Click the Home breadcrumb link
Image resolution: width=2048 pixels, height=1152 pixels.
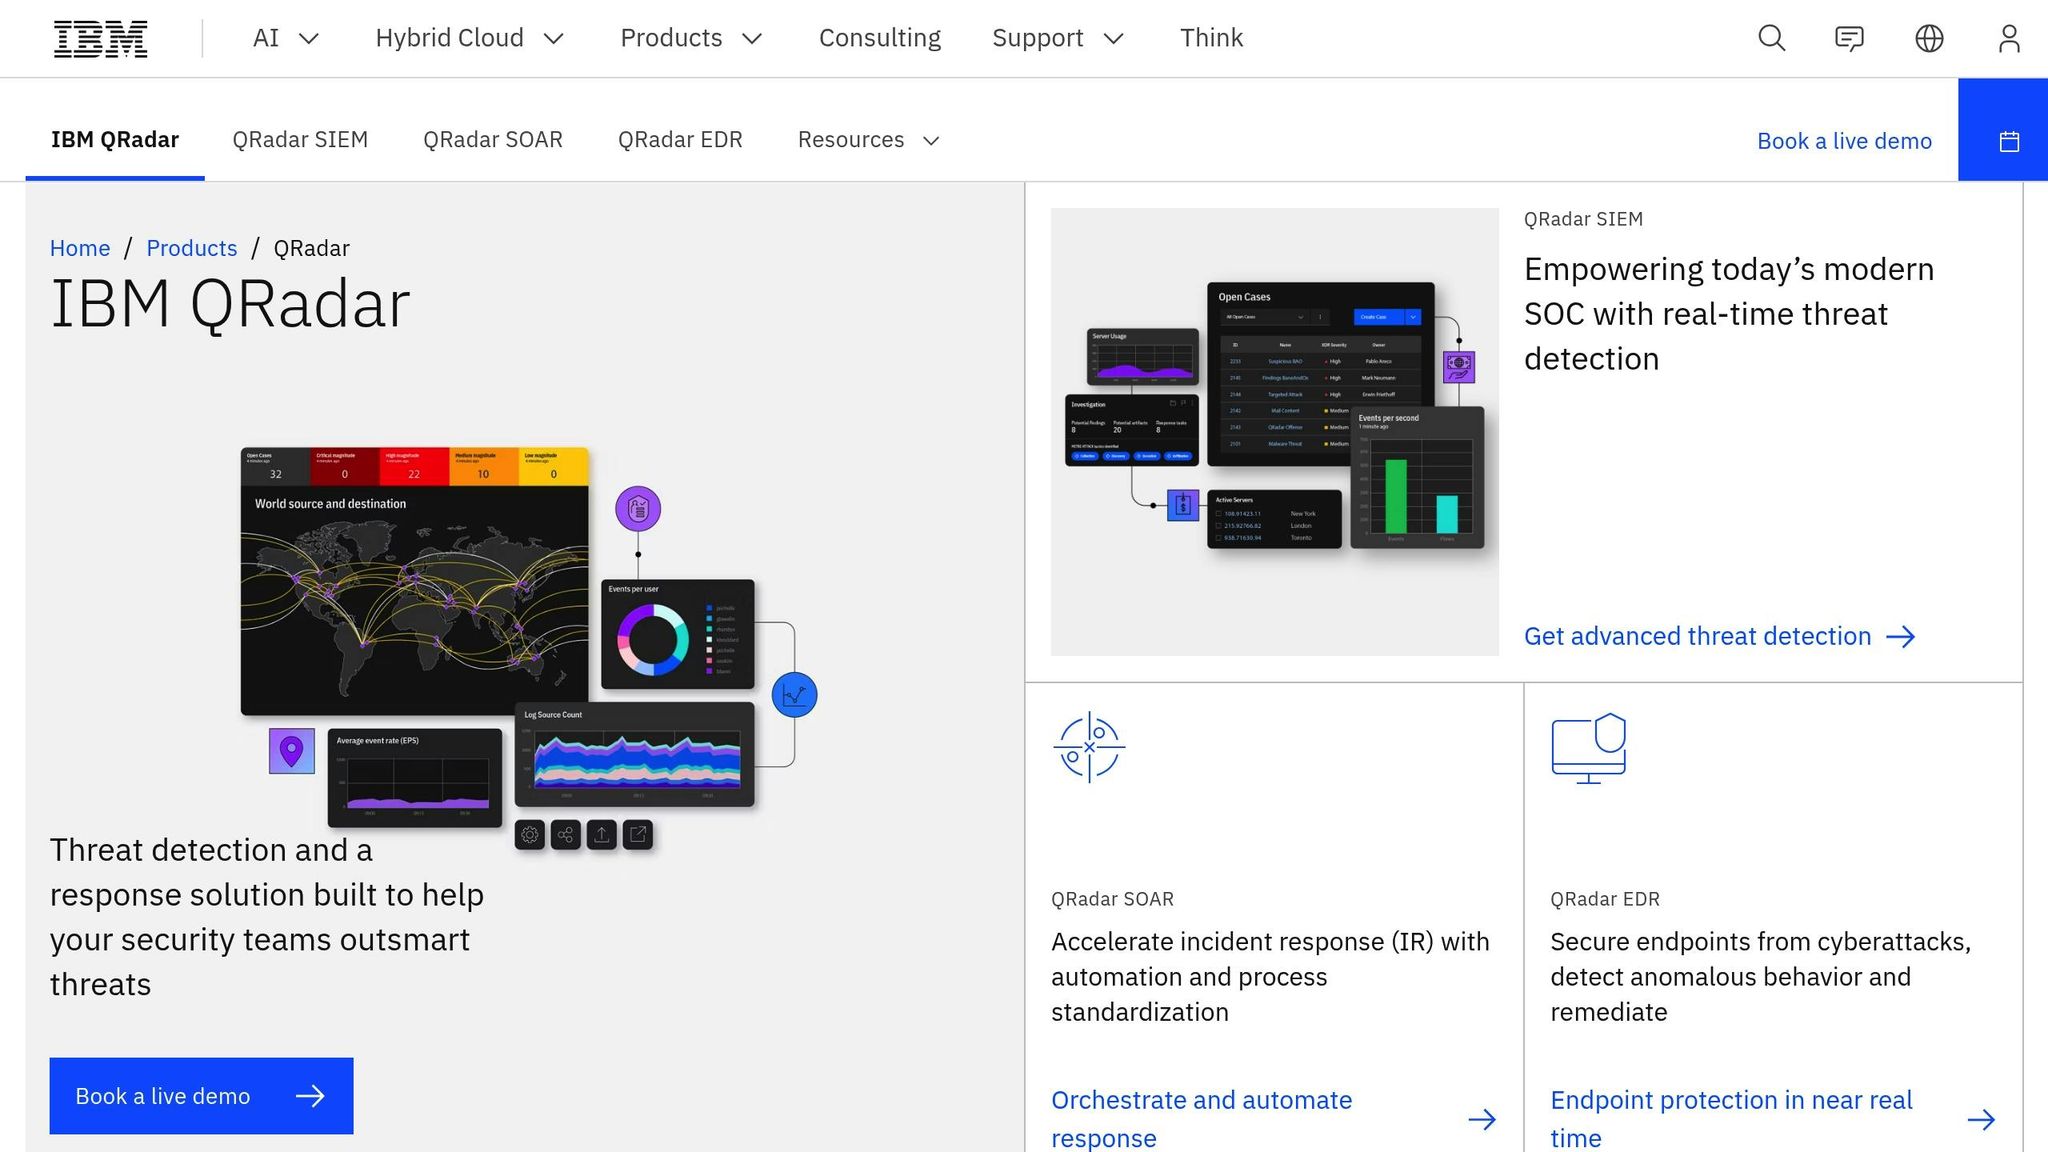80,248
